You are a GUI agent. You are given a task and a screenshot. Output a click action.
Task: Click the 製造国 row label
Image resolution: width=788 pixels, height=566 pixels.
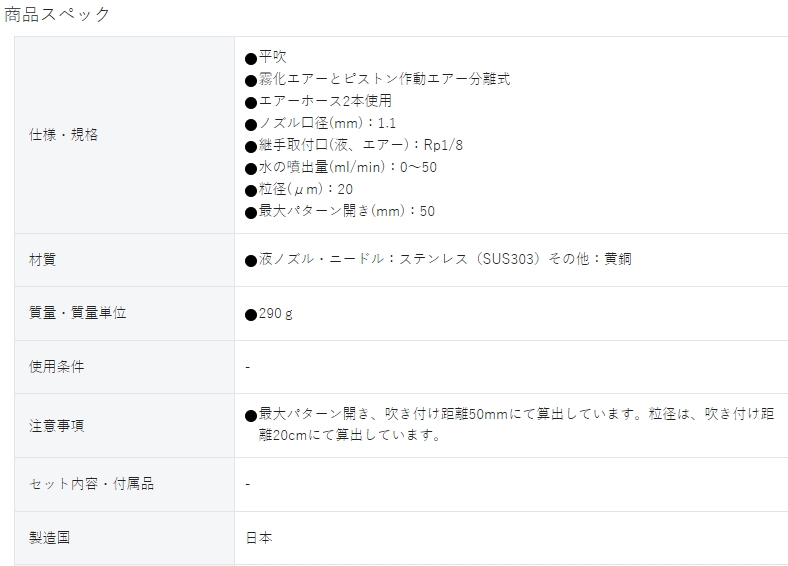[49, 538]
